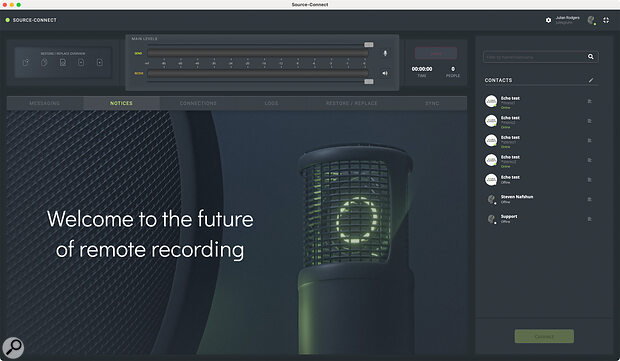
Task: Click the 00:00:00 session time readout
Action: click(422, 69)
